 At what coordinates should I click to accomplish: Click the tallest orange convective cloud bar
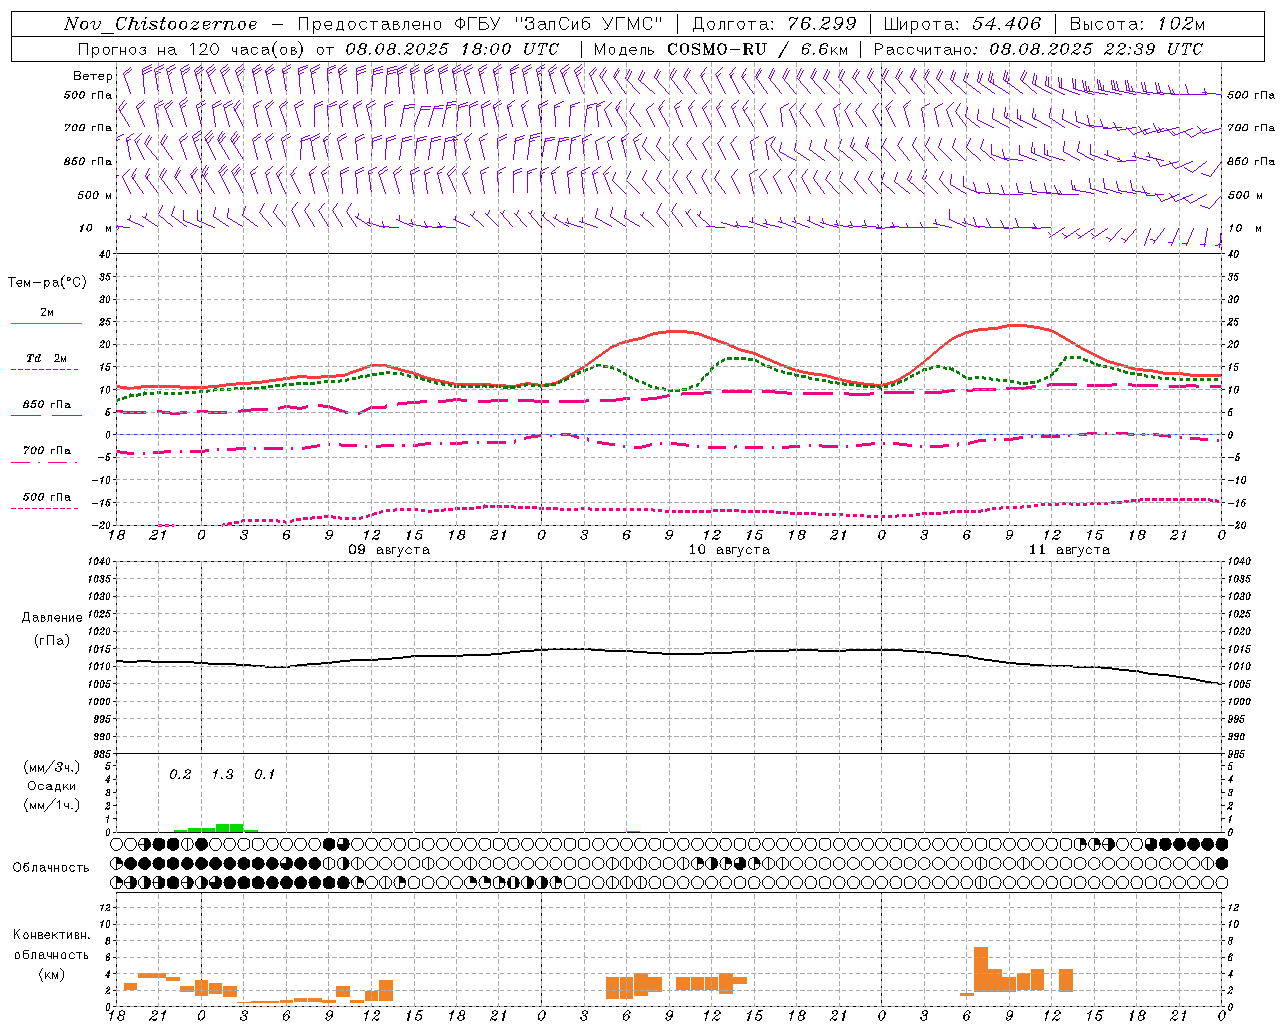click(x=981, y=969)
